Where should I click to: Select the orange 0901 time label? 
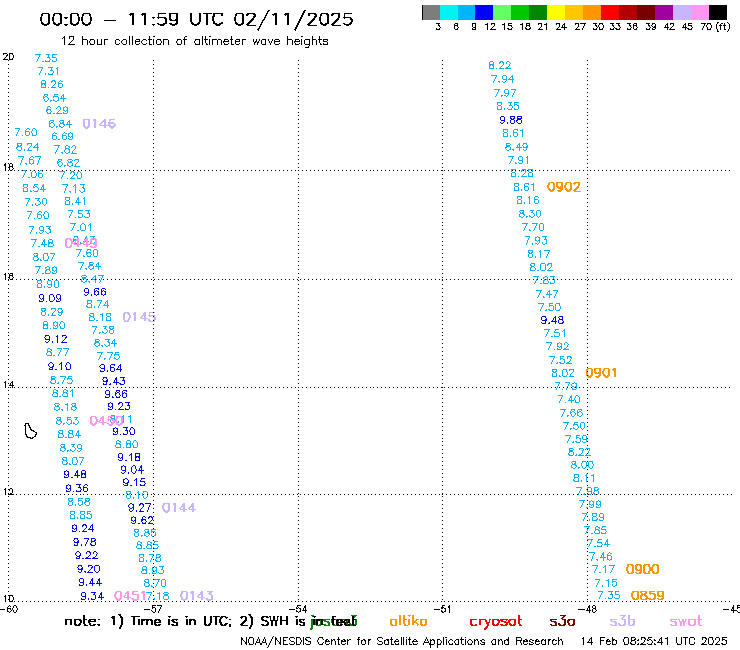[601, 373]
